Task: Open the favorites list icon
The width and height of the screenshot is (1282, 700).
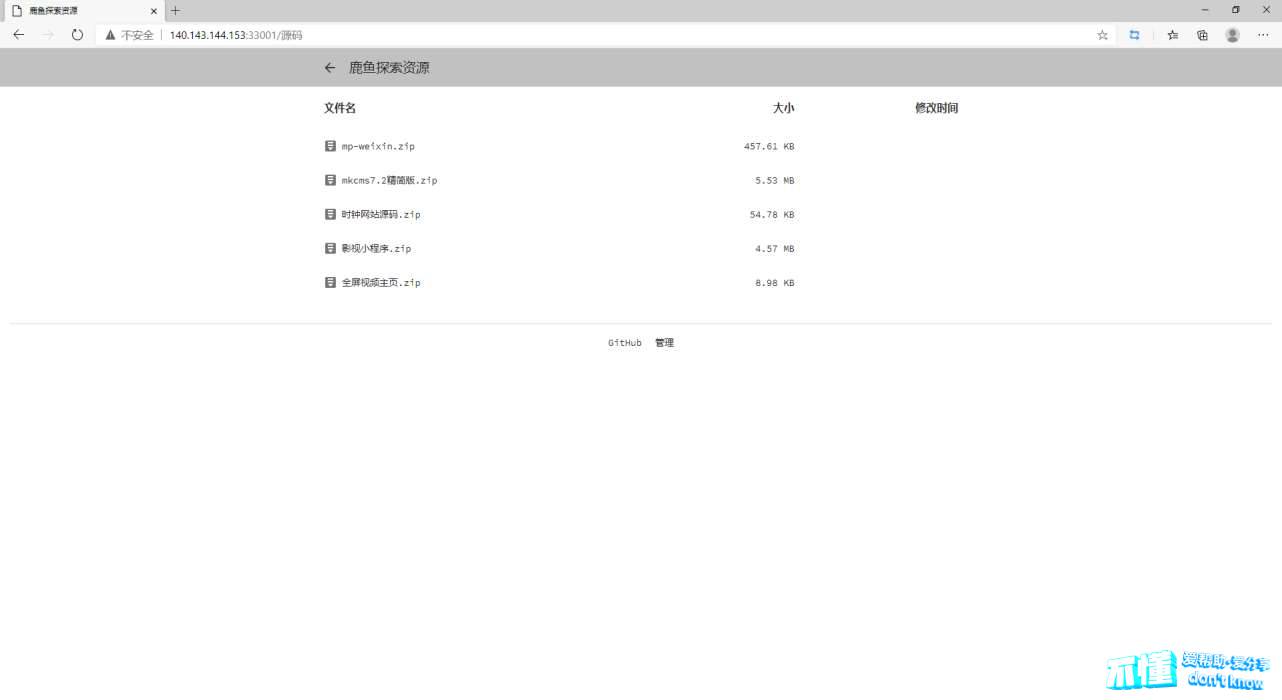Action: click(1173, 35)
